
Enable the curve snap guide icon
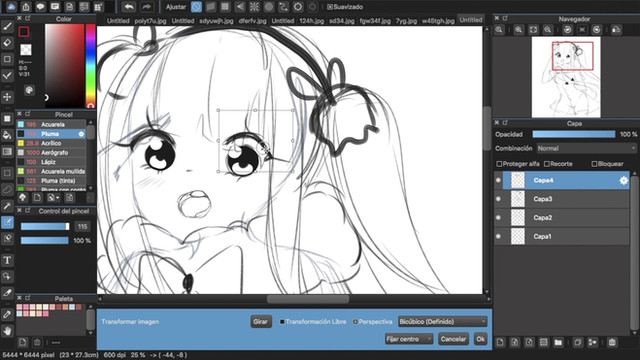click(283, 7)
